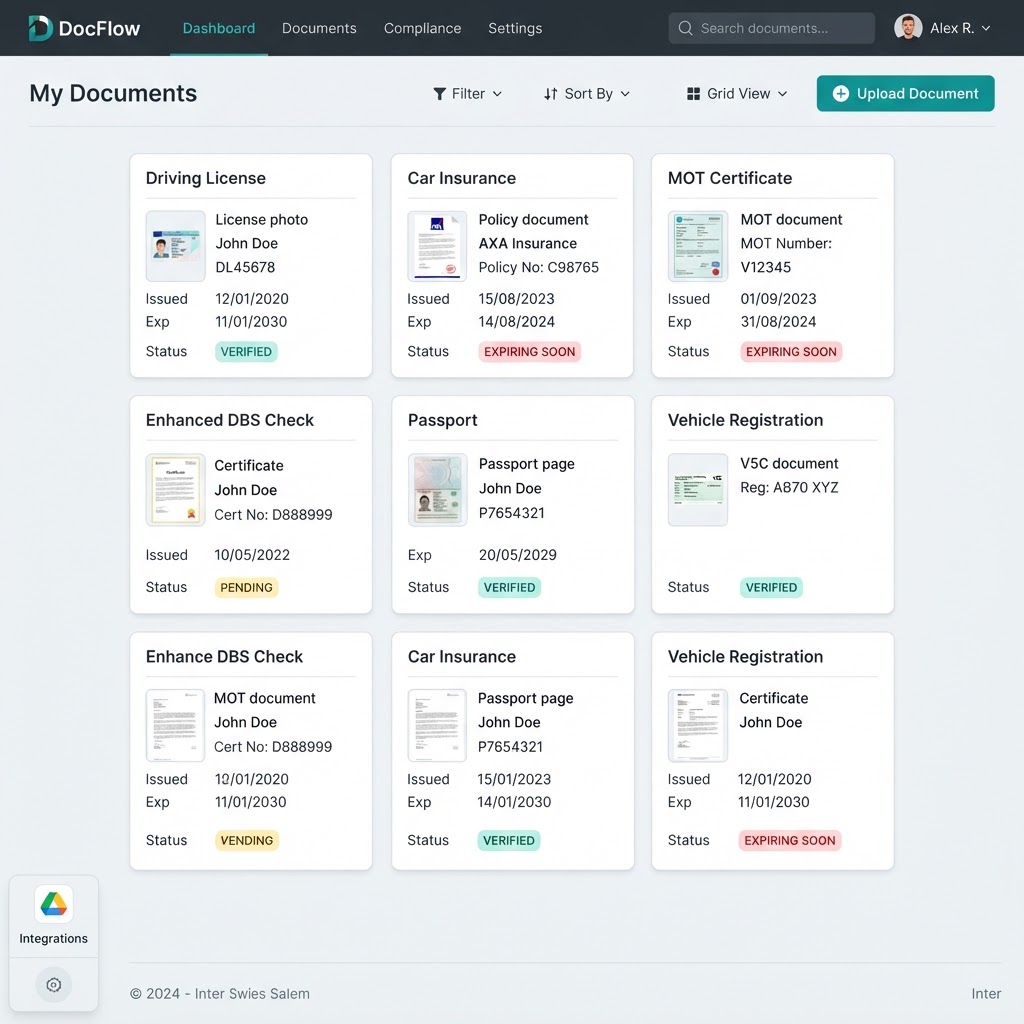Click the Grid View squares icon

click(694, 94)
